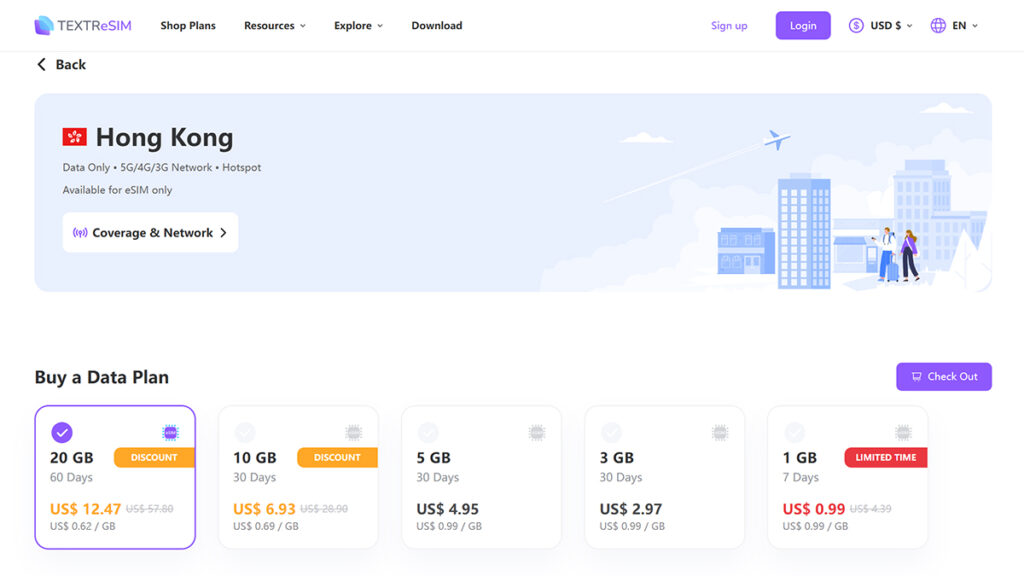Image resolution: width=1024 pixels, height=576 pixels.
Task: Tick the 3 GB plan checkmark
Action: pyautogui.click(x=611, y=432)
